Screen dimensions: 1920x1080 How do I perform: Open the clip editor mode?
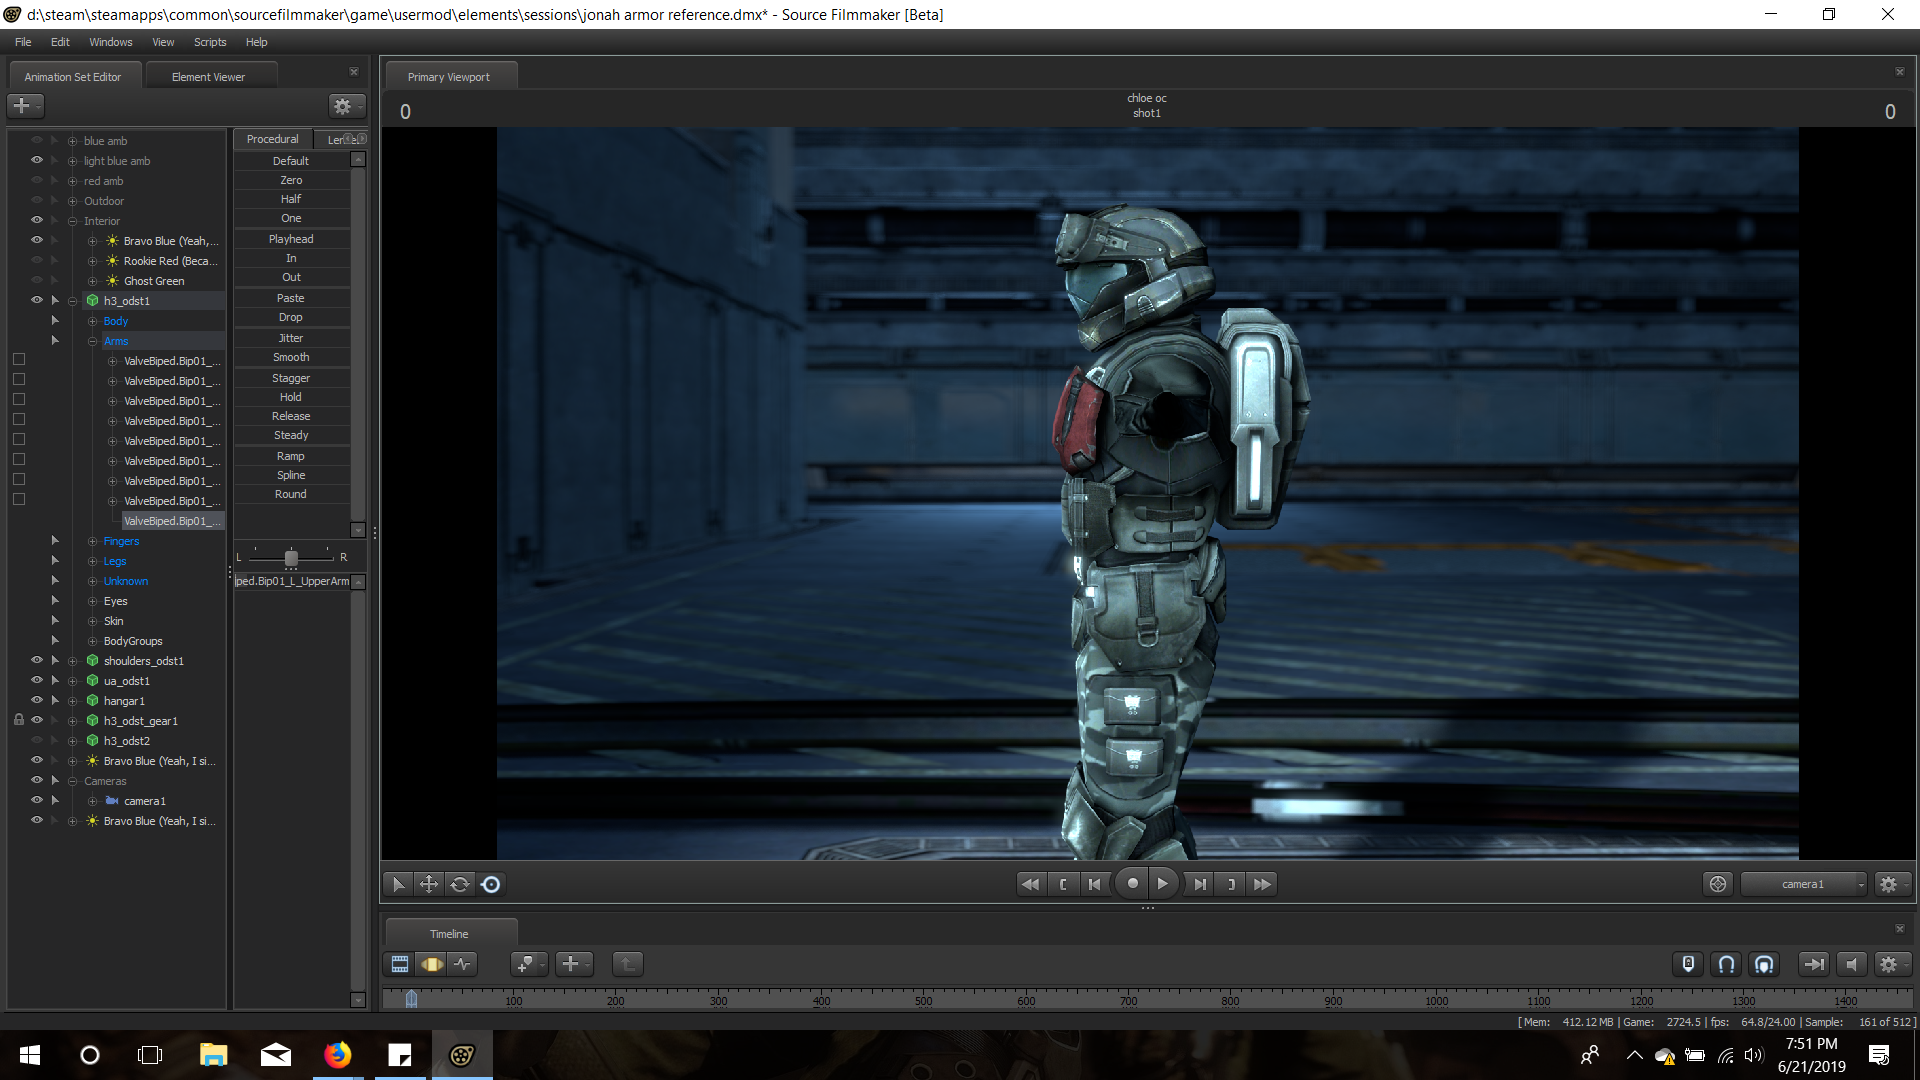pos(400,964)
